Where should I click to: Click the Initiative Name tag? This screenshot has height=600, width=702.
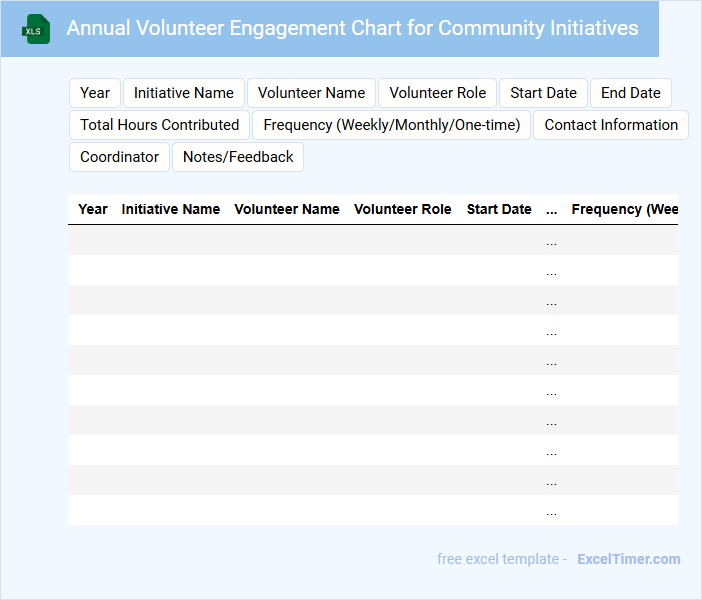coord(184,93)
